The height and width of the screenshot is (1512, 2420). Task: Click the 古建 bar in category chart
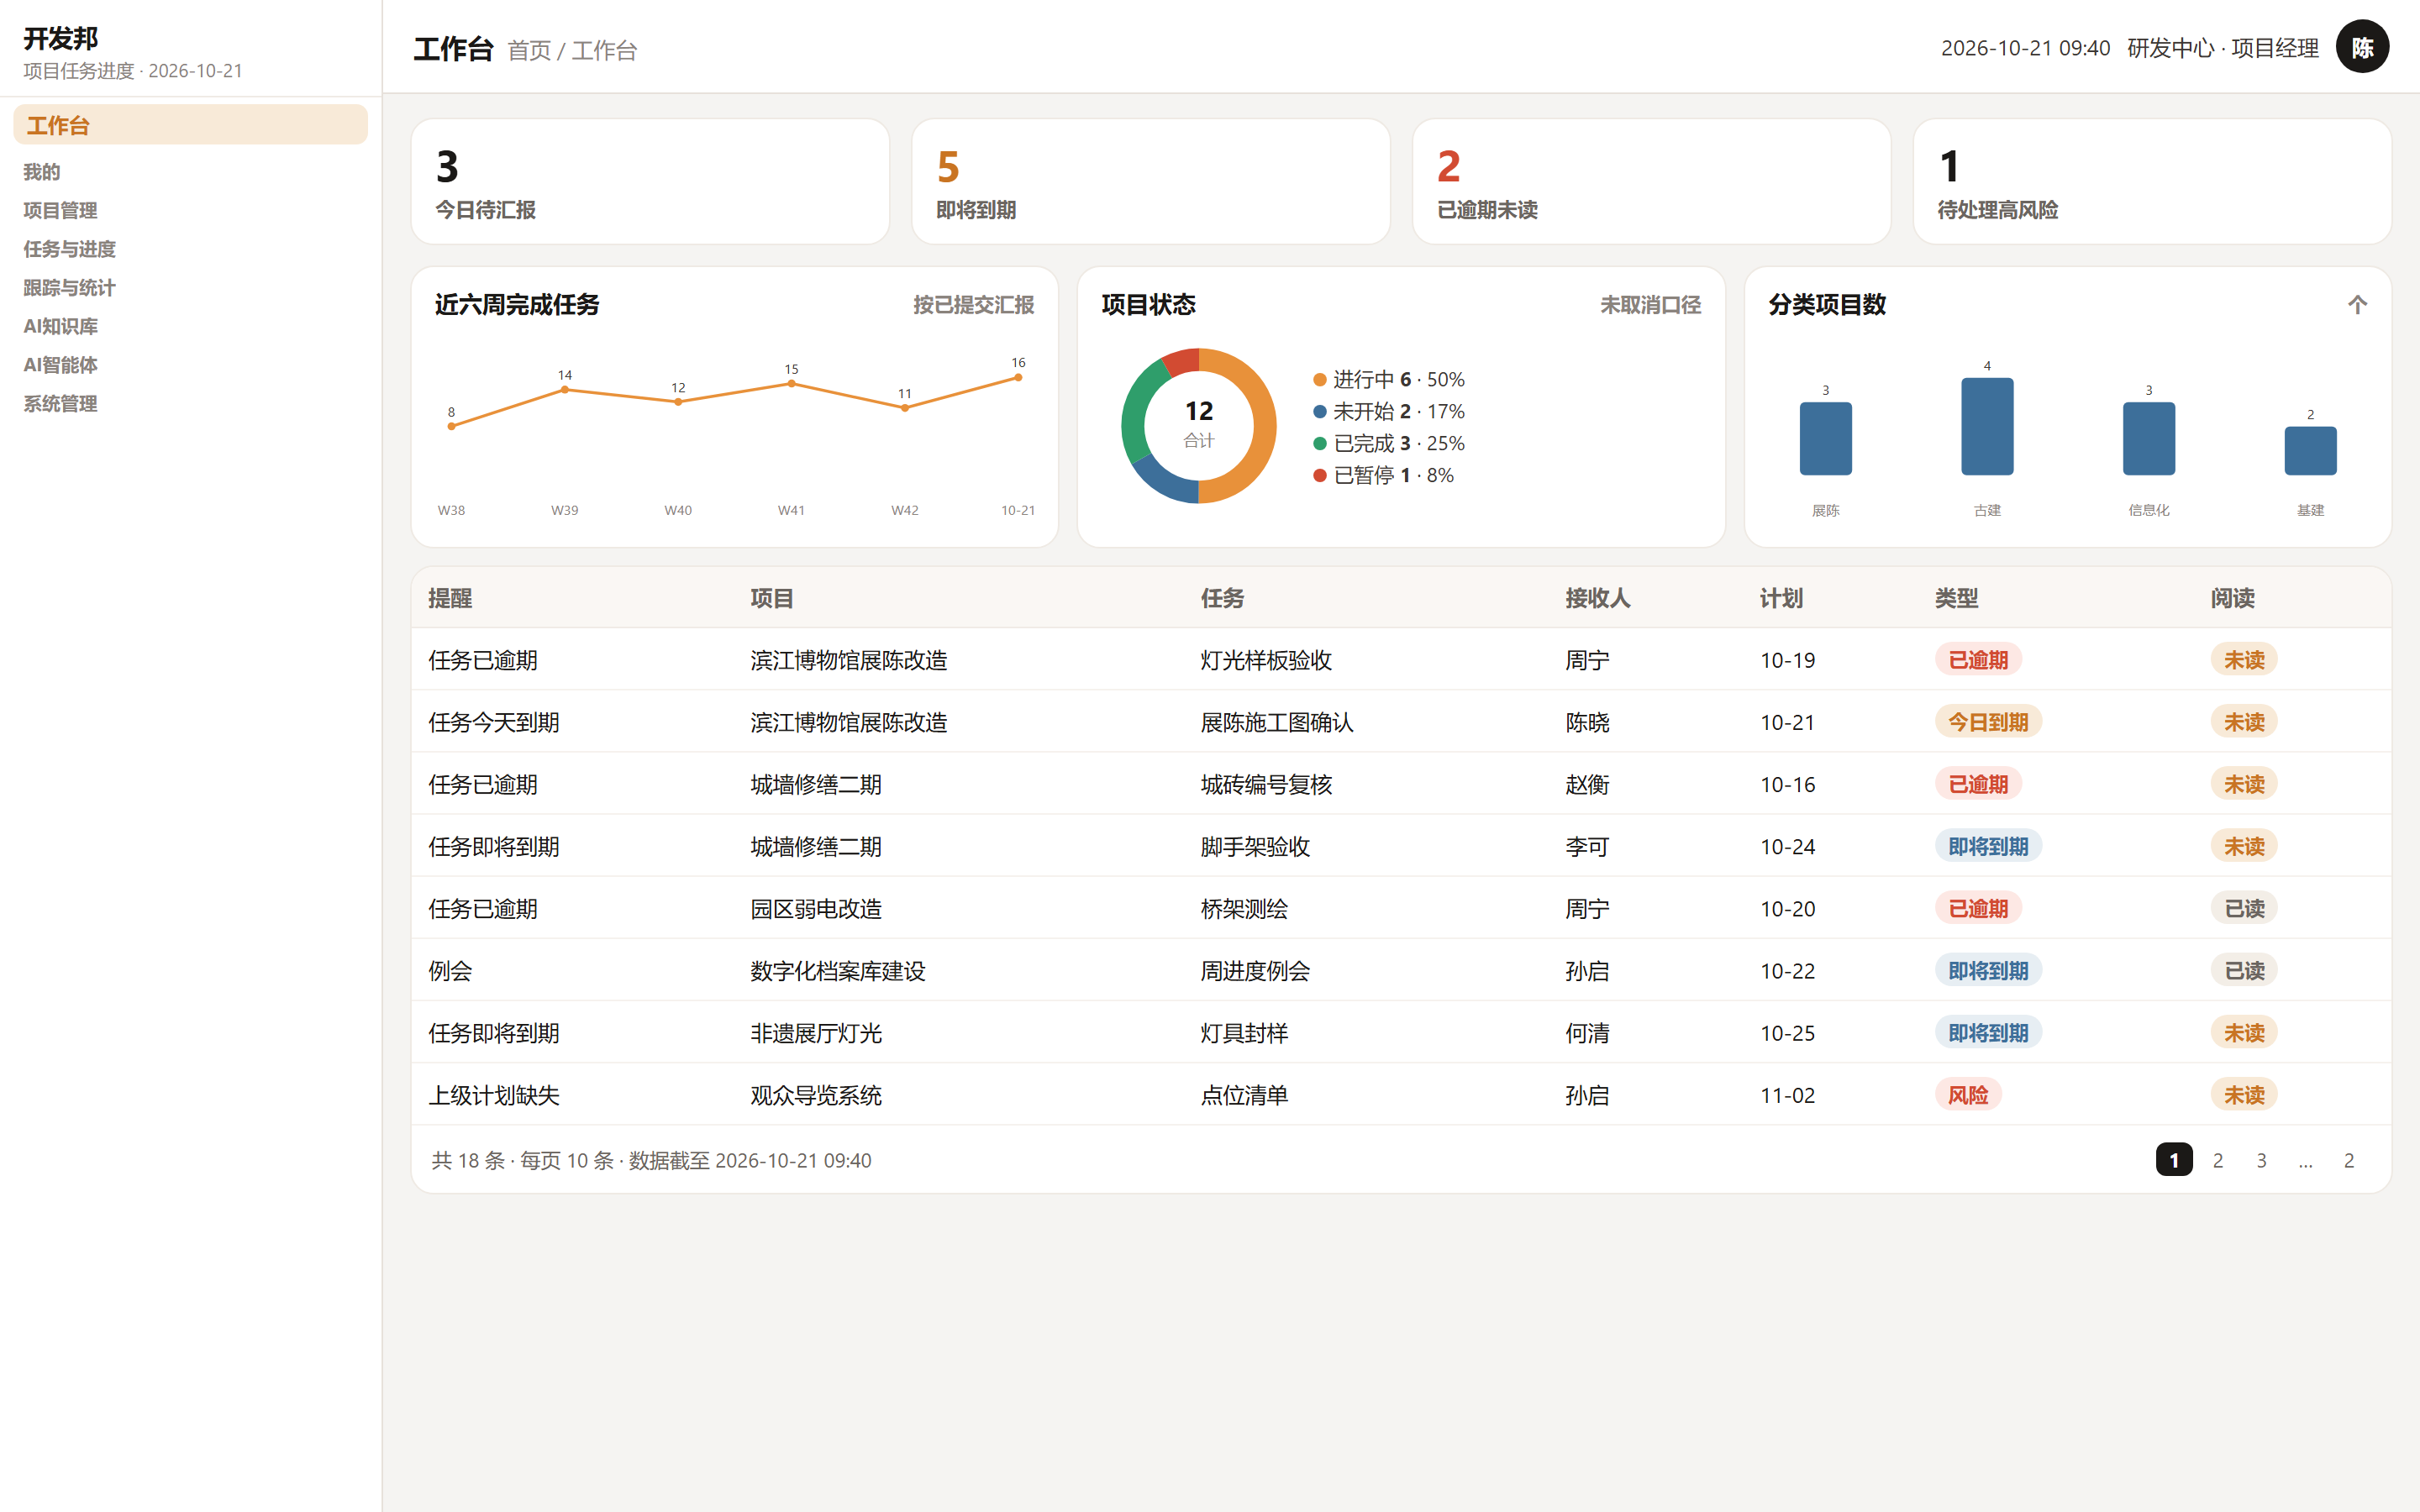click(x=1987, y=427)
